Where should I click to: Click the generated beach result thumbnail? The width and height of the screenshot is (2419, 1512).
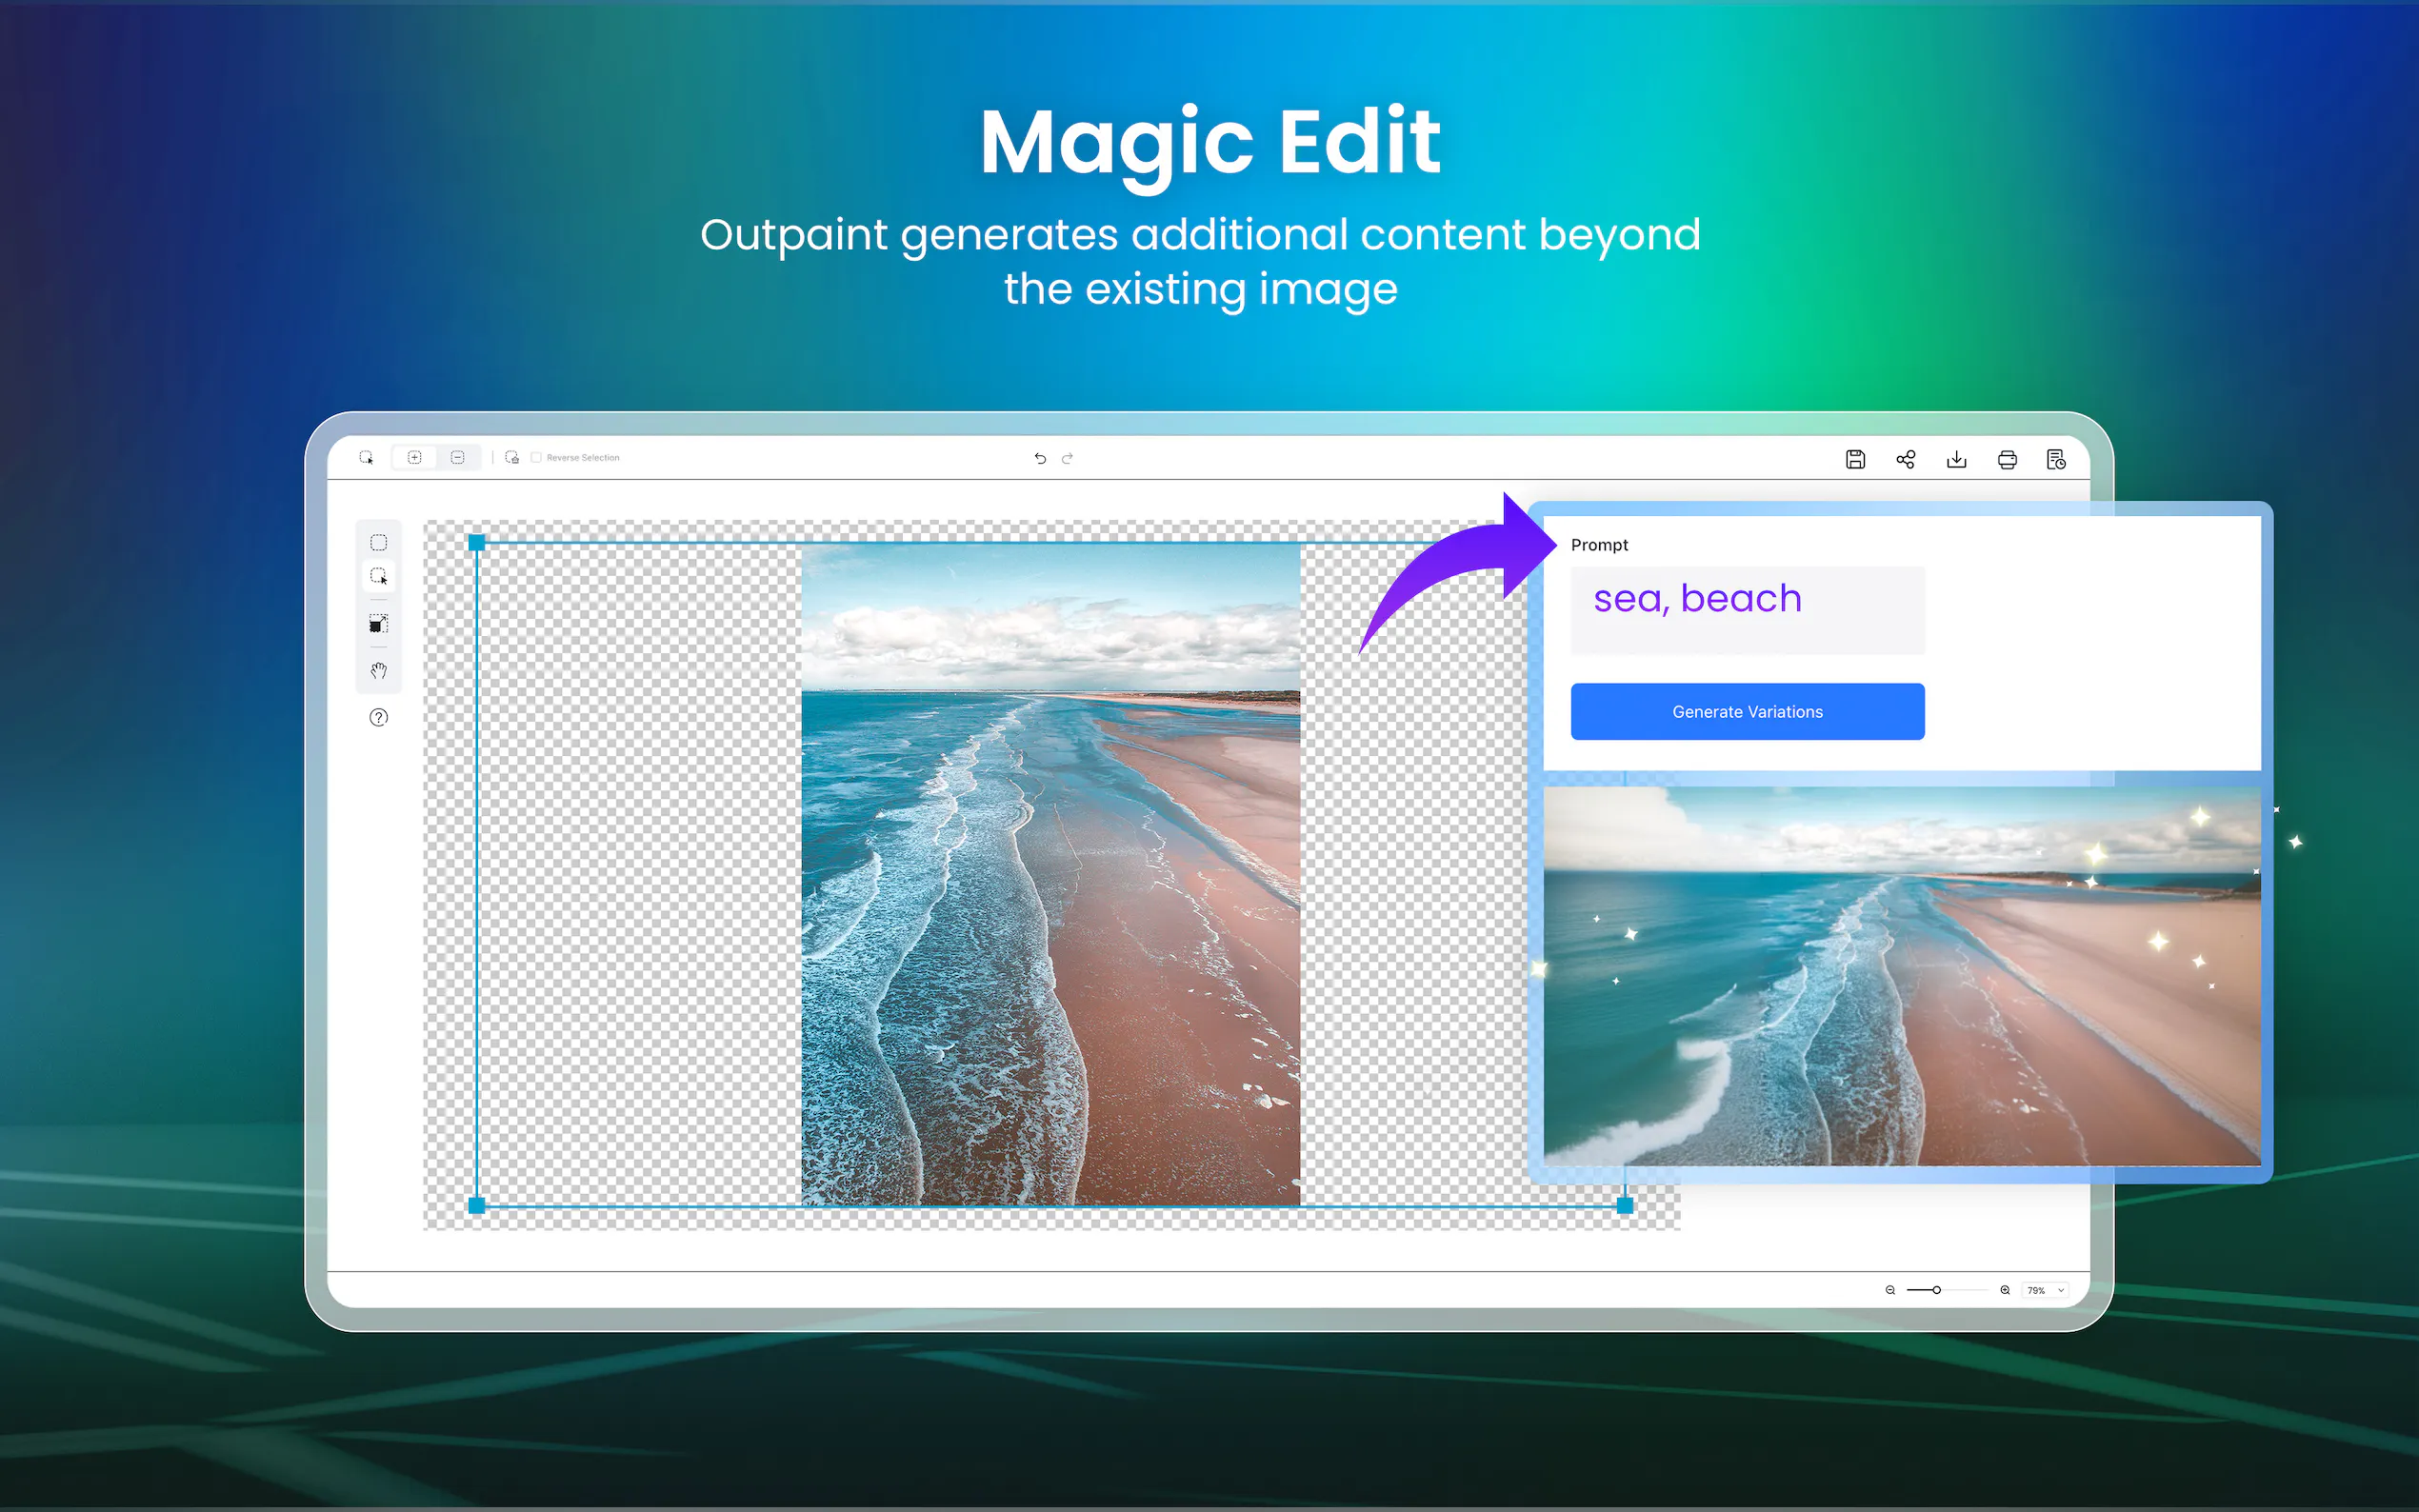1900,975
